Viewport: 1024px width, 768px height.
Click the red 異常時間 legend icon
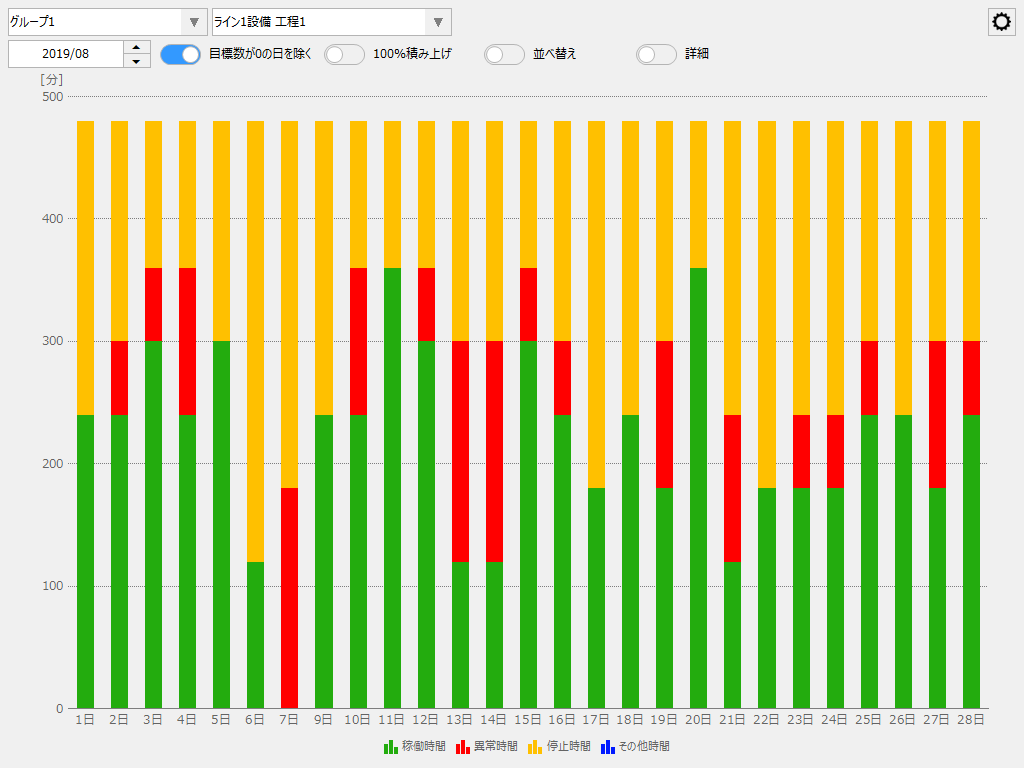click(x=461, y=746)
